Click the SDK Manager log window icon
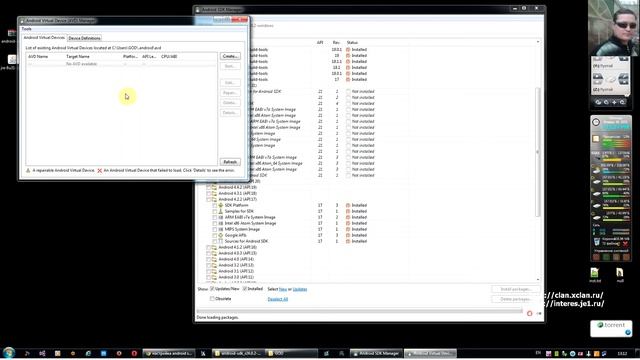Screen dimensions: 640x360 click(539, 313)
